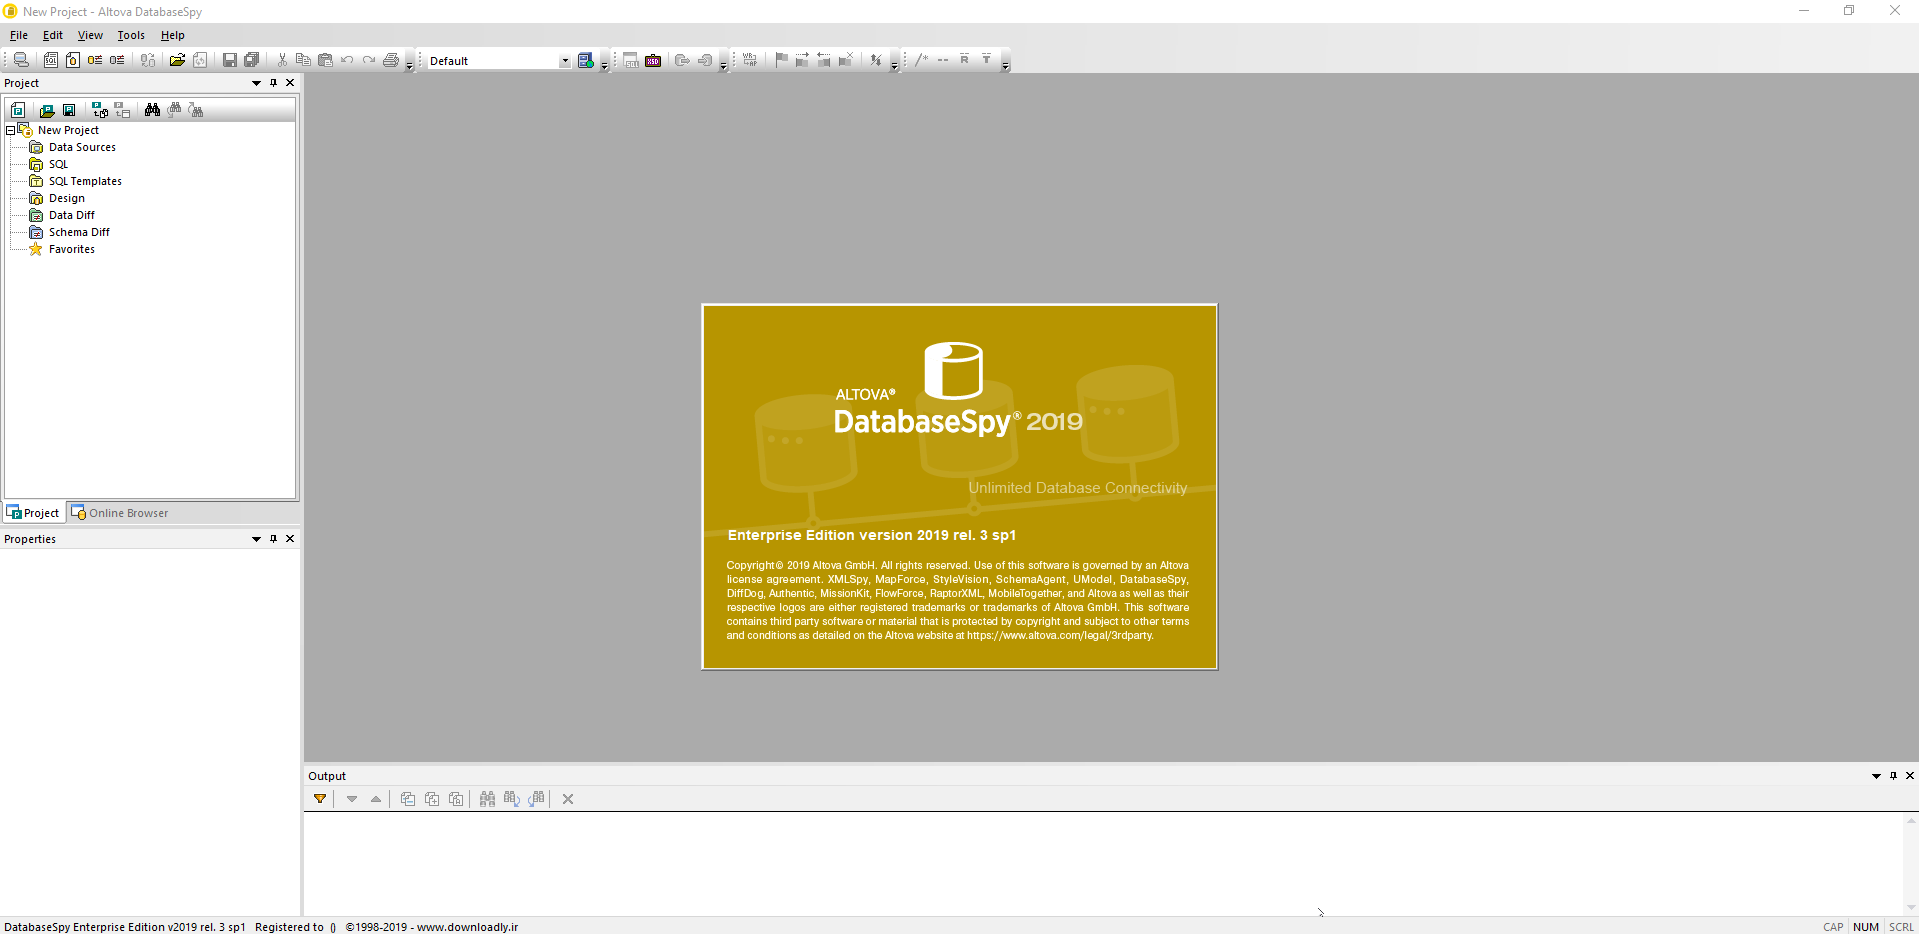The image size is (1919, 934).
Task: Click the flag bookmark toolbar icon
Action: click(x=781, y=60)
